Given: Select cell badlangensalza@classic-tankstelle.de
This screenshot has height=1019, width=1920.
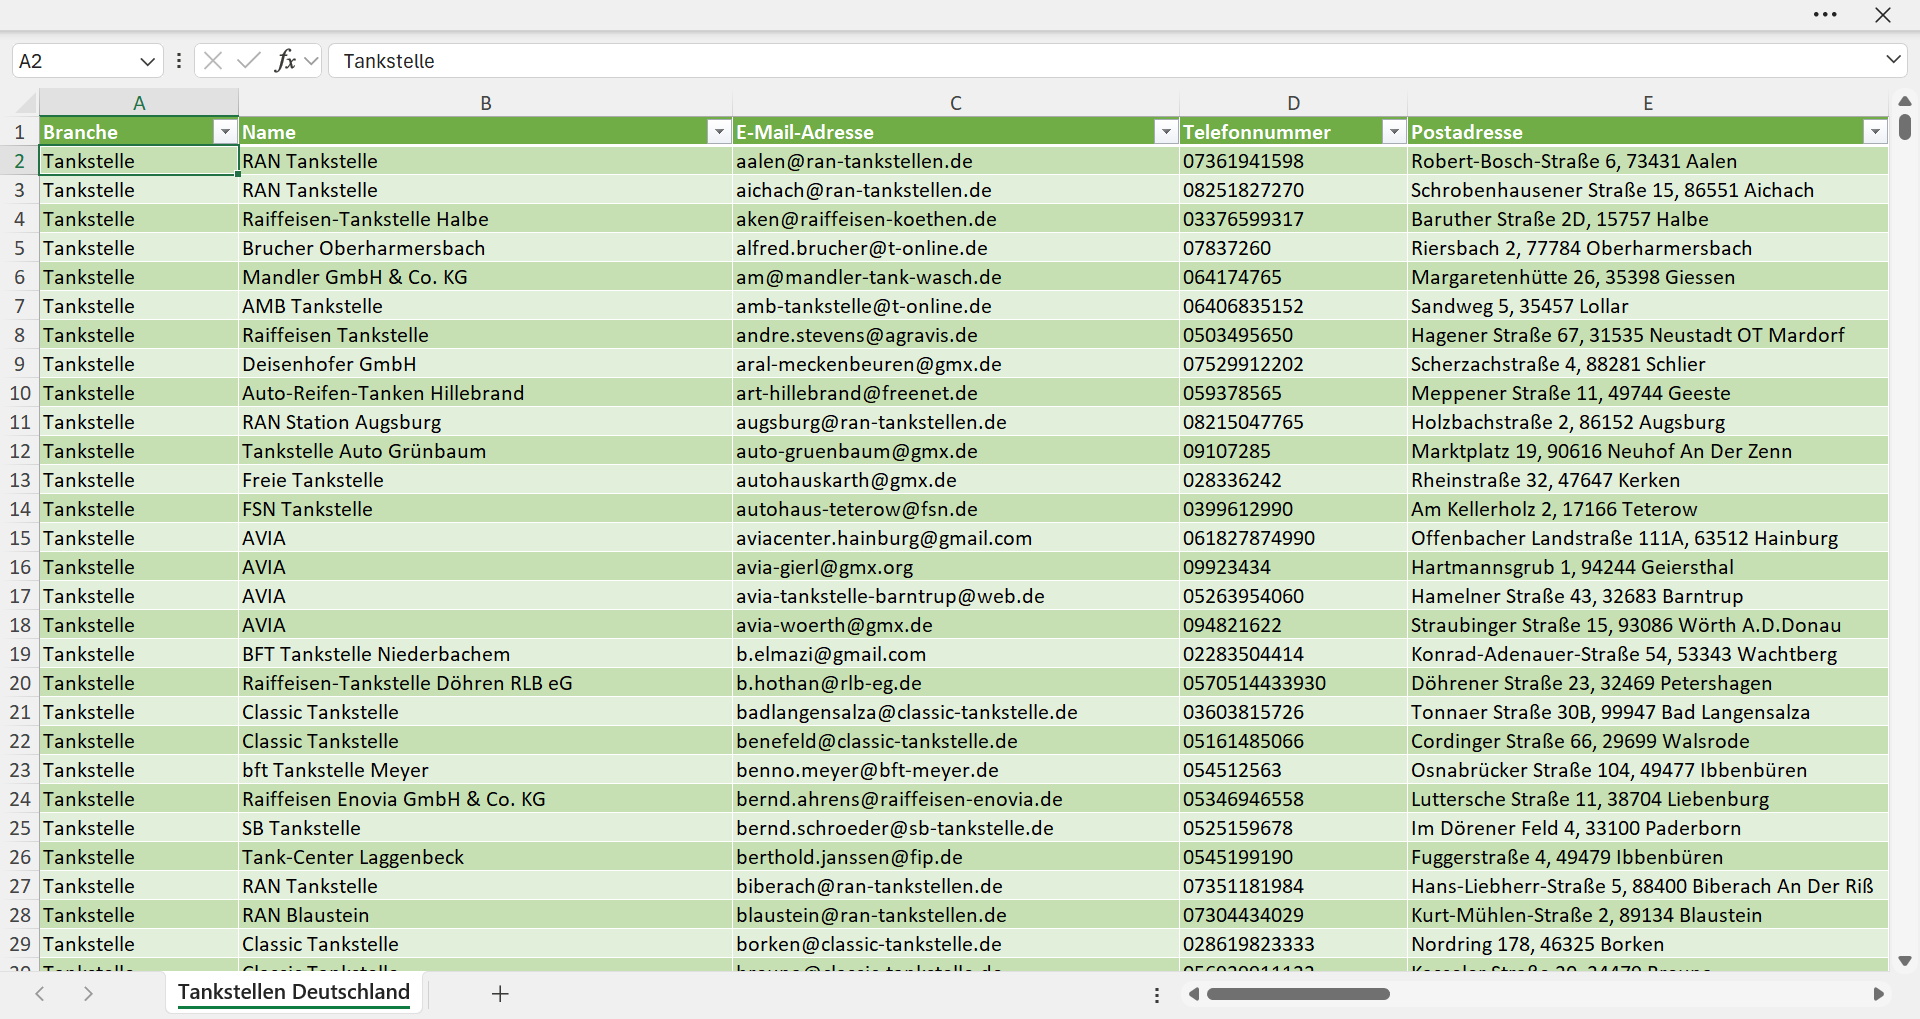Looking at the screenshot, I should coord(956,712).
